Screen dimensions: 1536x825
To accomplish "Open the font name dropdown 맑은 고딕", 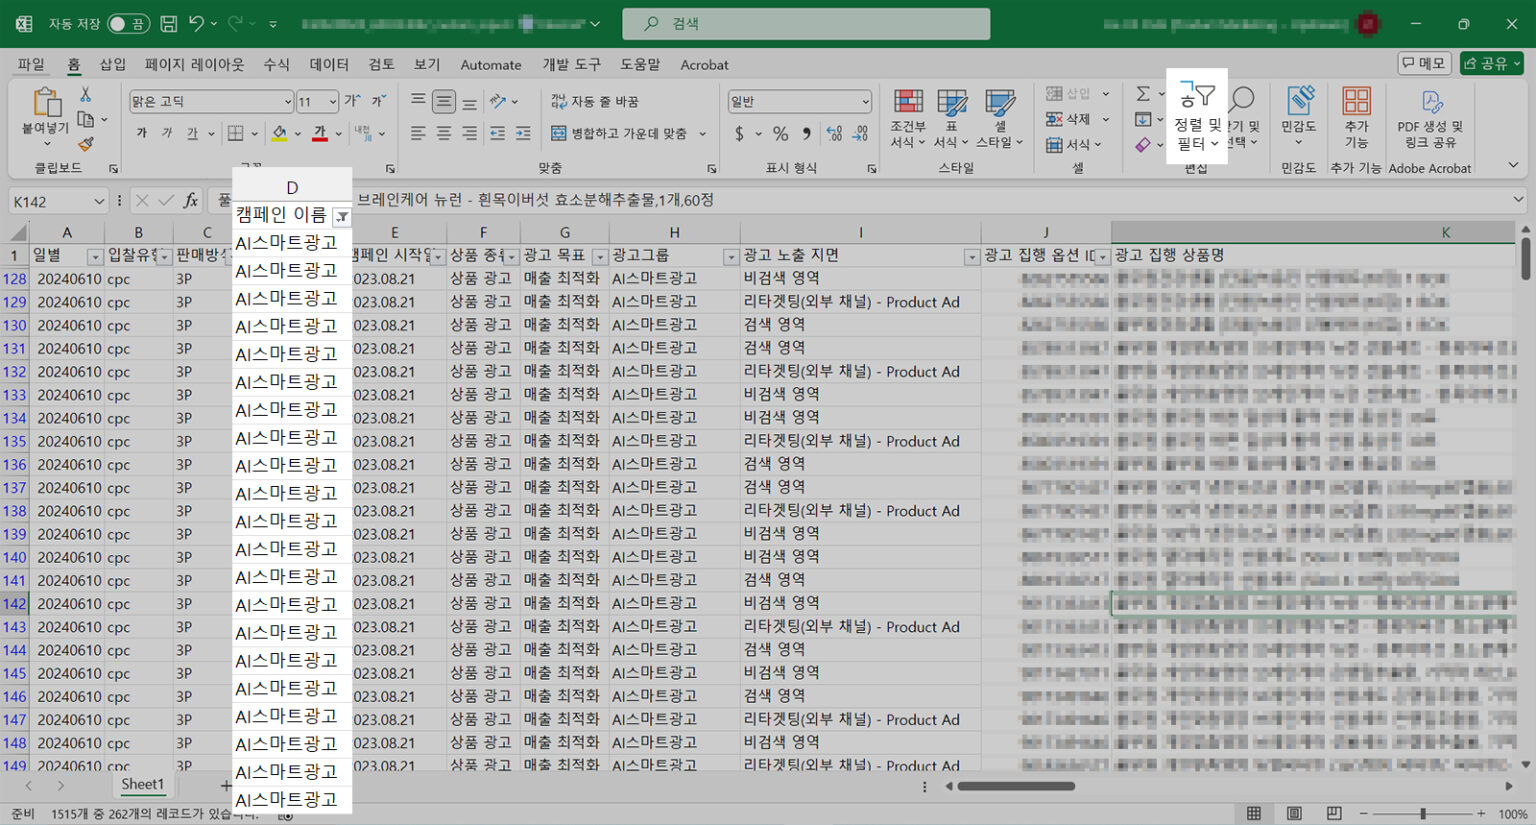I will point(287,101).
